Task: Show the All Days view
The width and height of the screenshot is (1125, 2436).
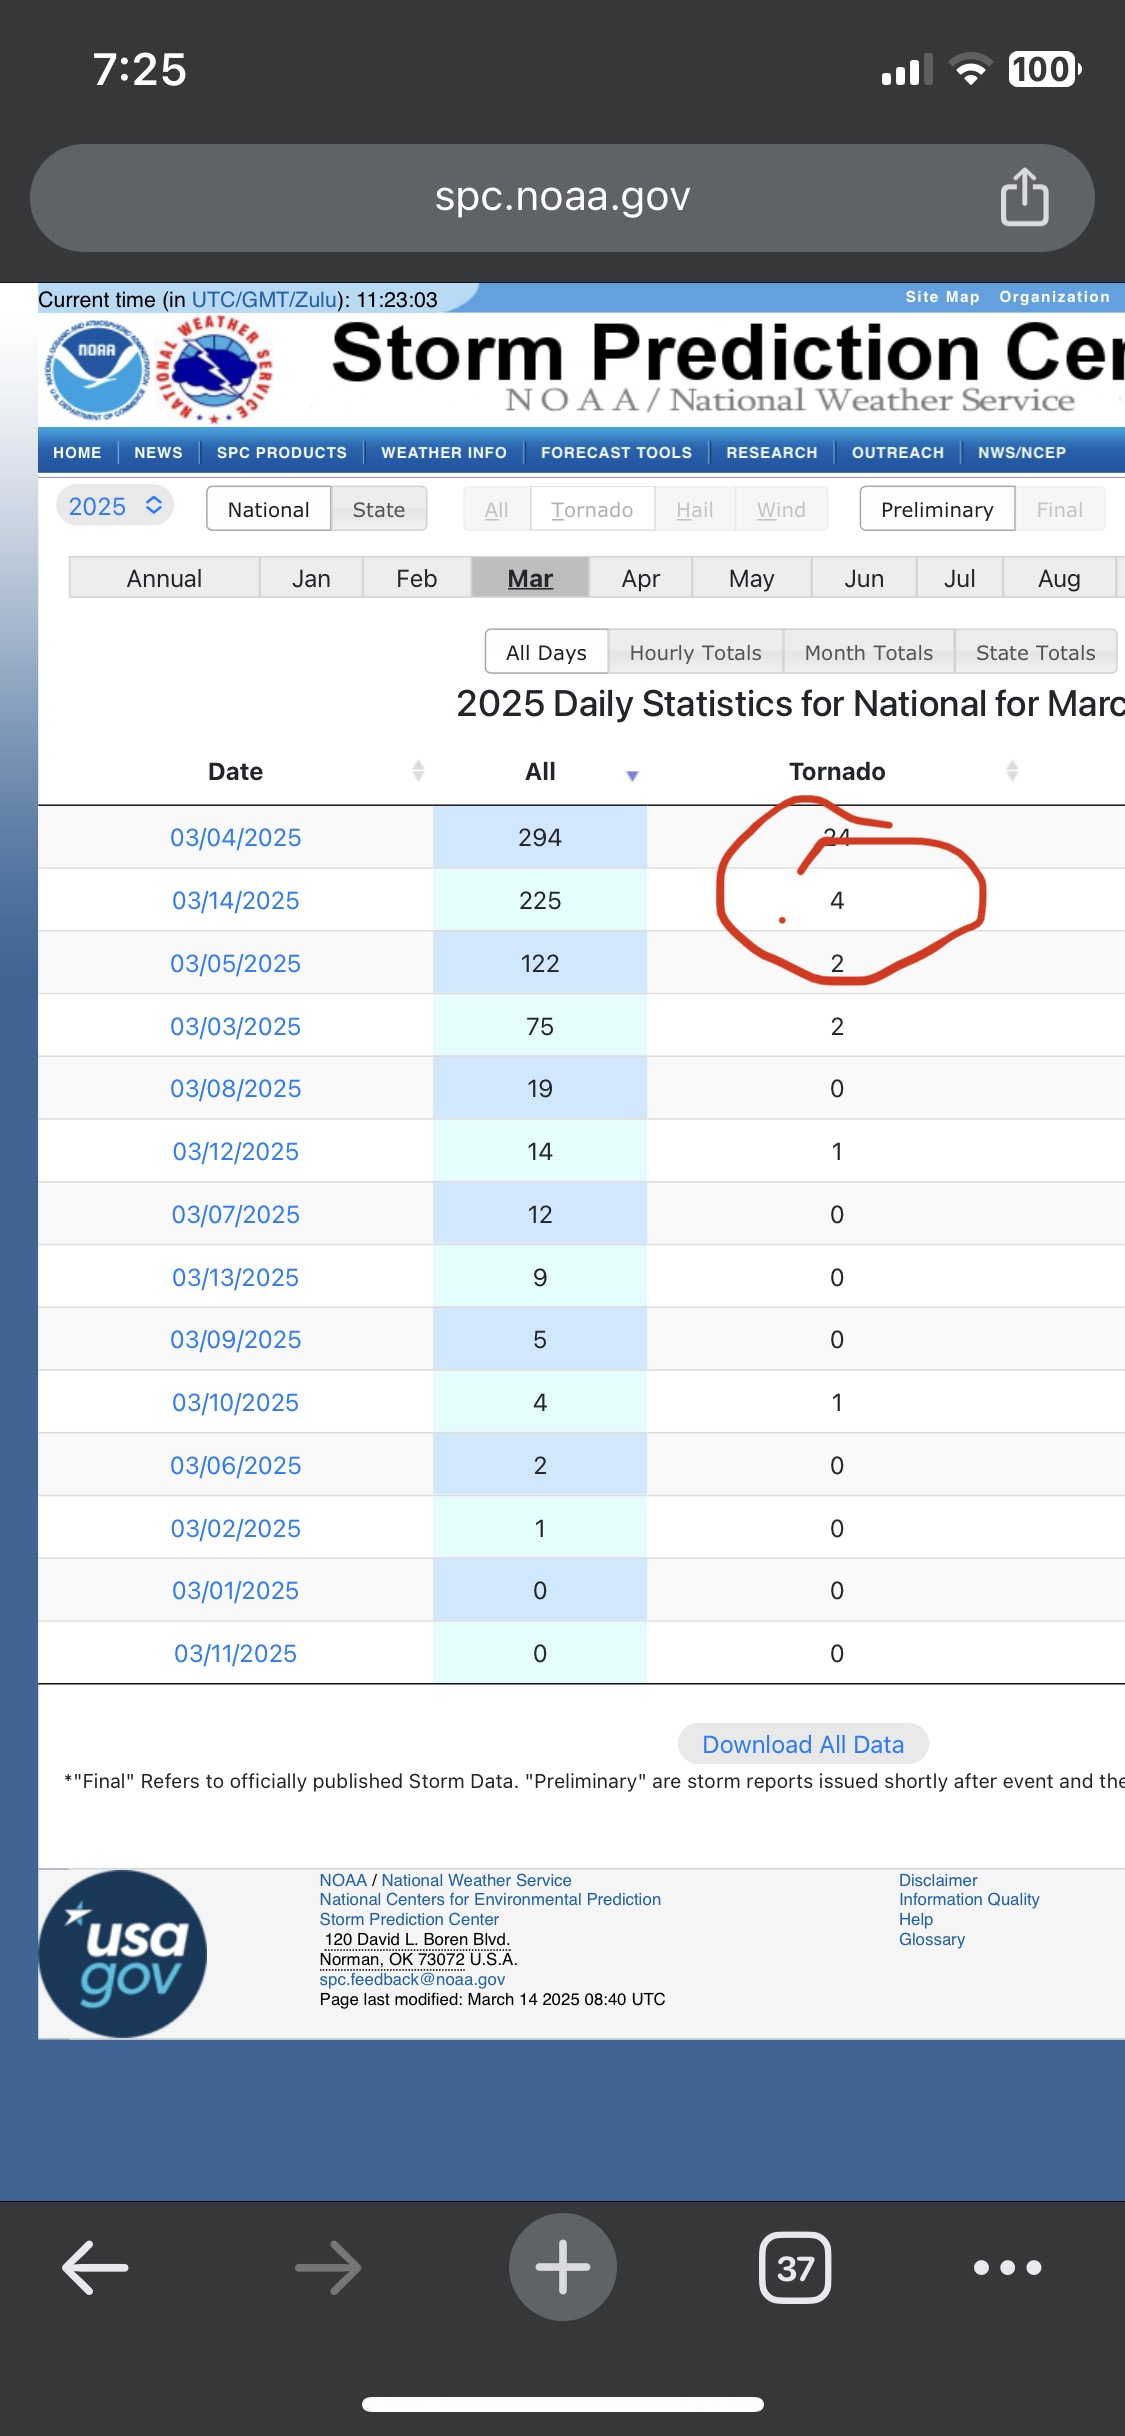Action: (x=546, y=652)
